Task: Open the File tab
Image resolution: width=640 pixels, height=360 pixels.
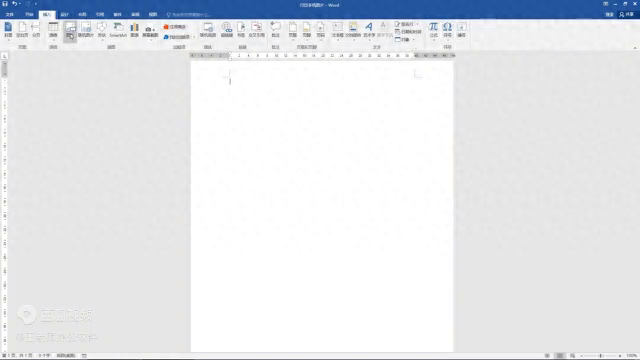Action: [x=9, y=14]
